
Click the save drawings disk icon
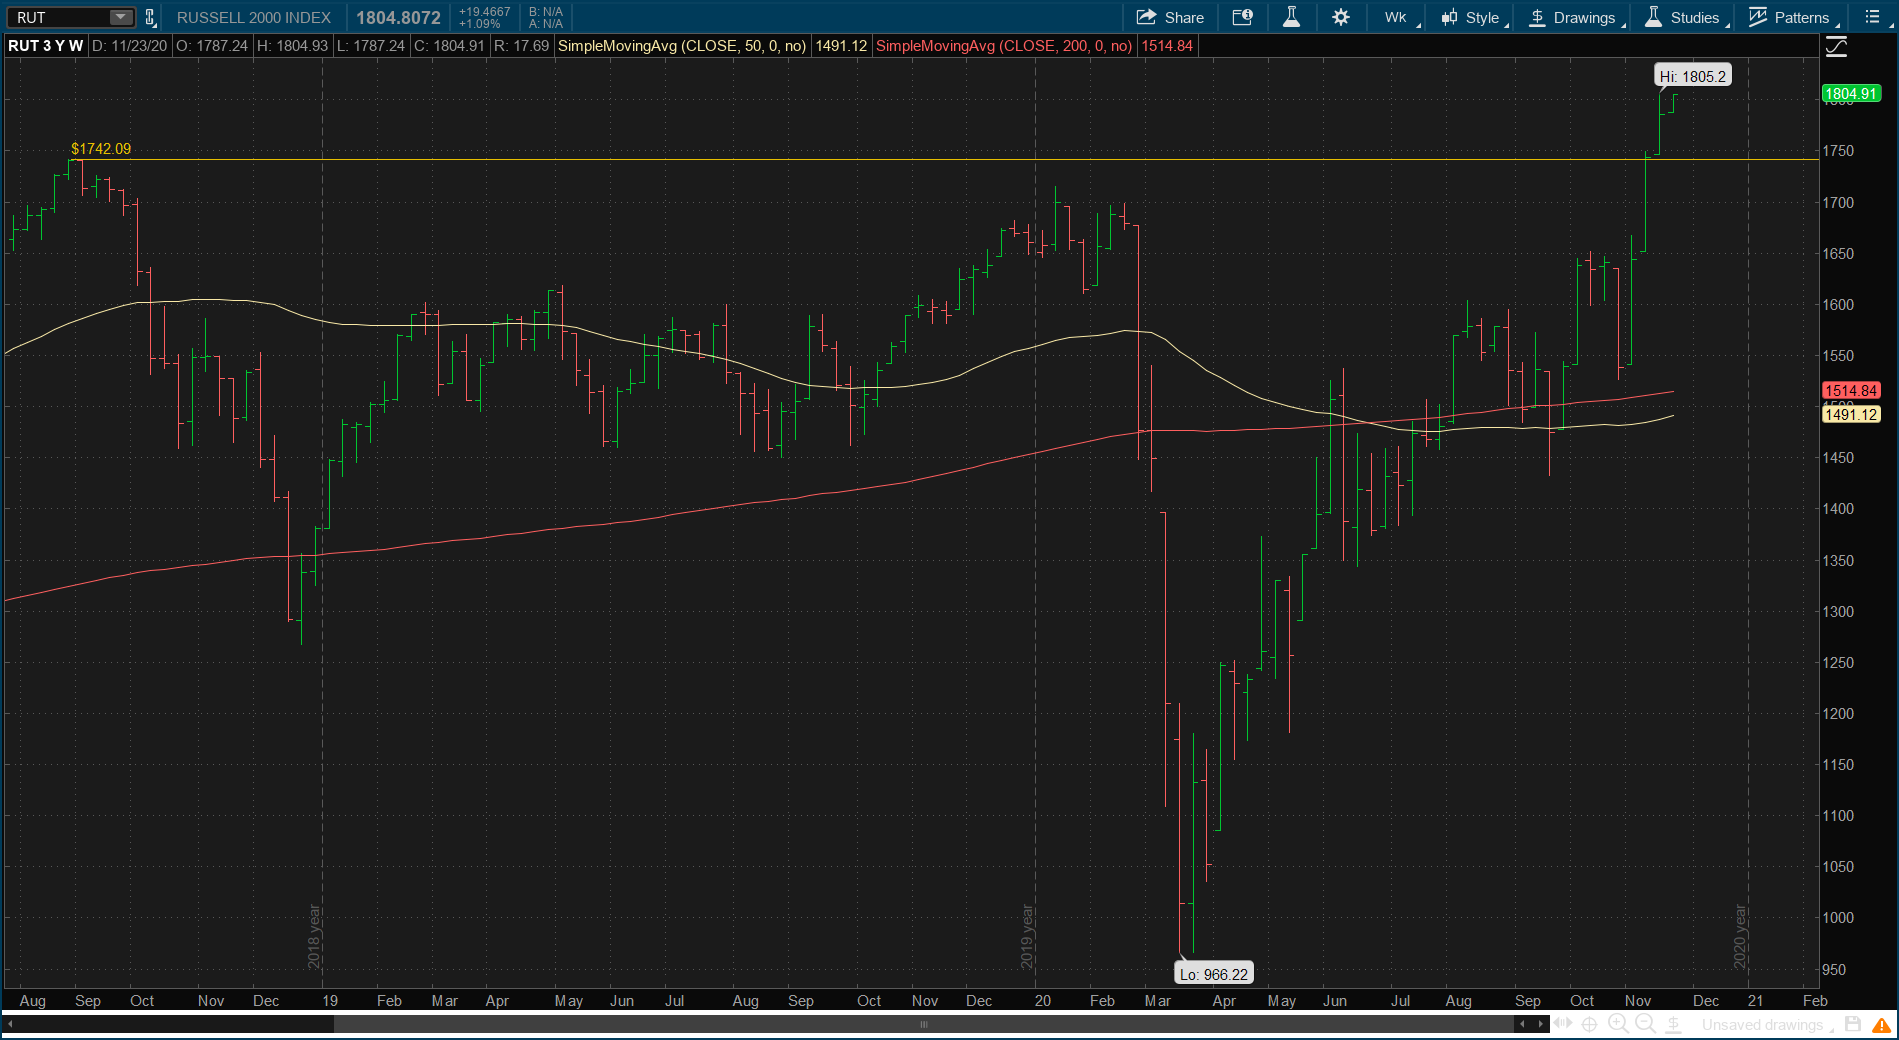pos(1853,1024)
